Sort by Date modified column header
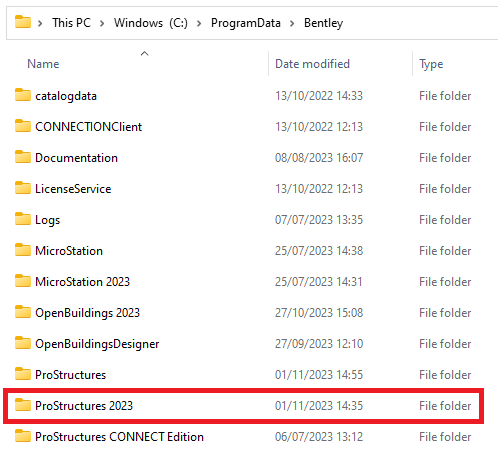 [312, 64]
